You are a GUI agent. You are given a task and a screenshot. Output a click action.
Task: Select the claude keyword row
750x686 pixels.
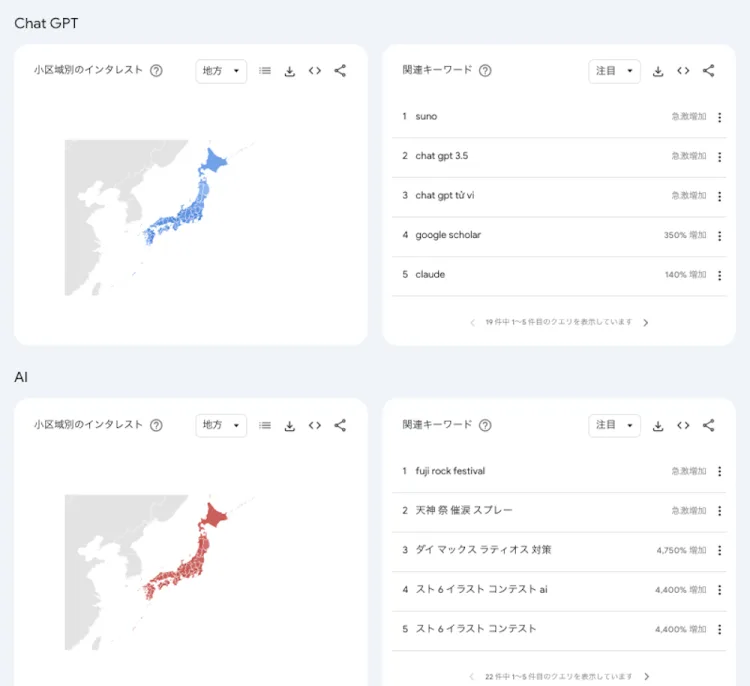[x=559, y=276]
